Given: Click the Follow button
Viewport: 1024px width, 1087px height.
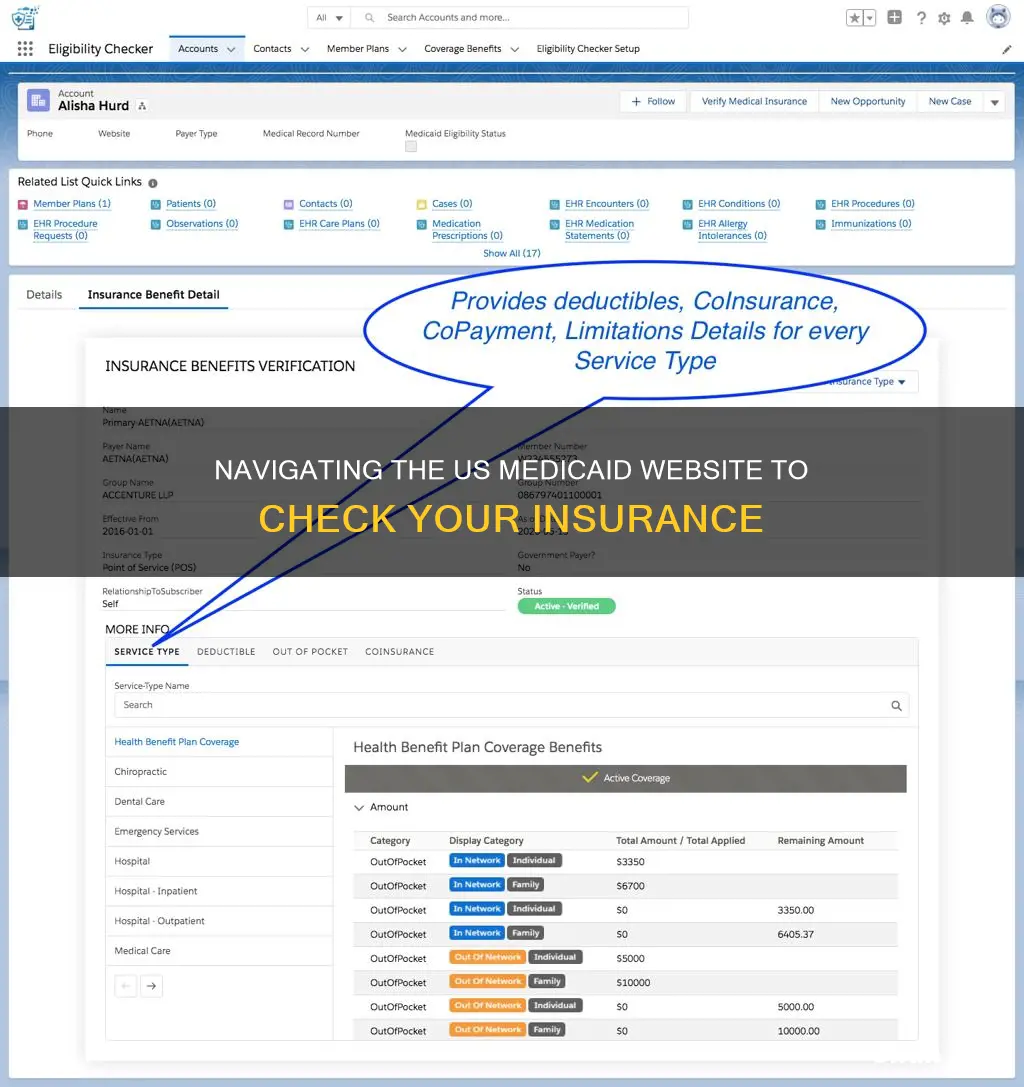Looking at the screenshot, I should point(653,101).
